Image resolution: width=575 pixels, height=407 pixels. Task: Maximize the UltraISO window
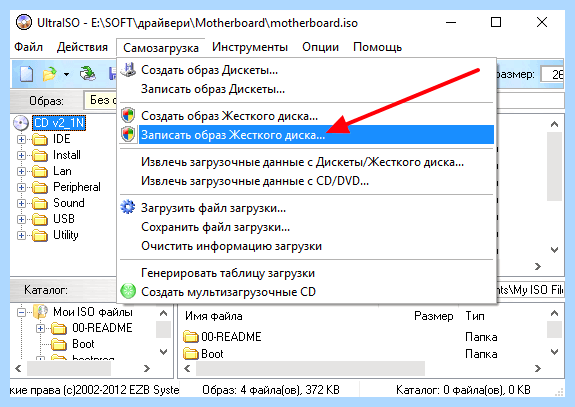[496, 22]
